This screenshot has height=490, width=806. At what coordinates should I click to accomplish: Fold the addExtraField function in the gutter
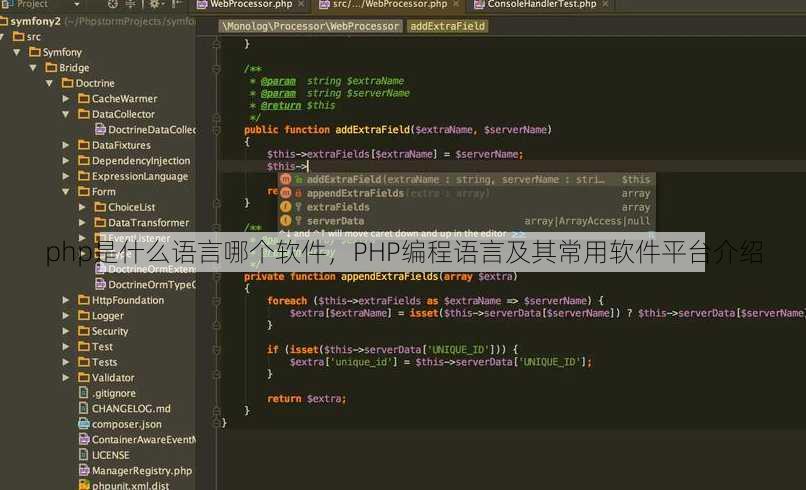(x=216, y=131)
